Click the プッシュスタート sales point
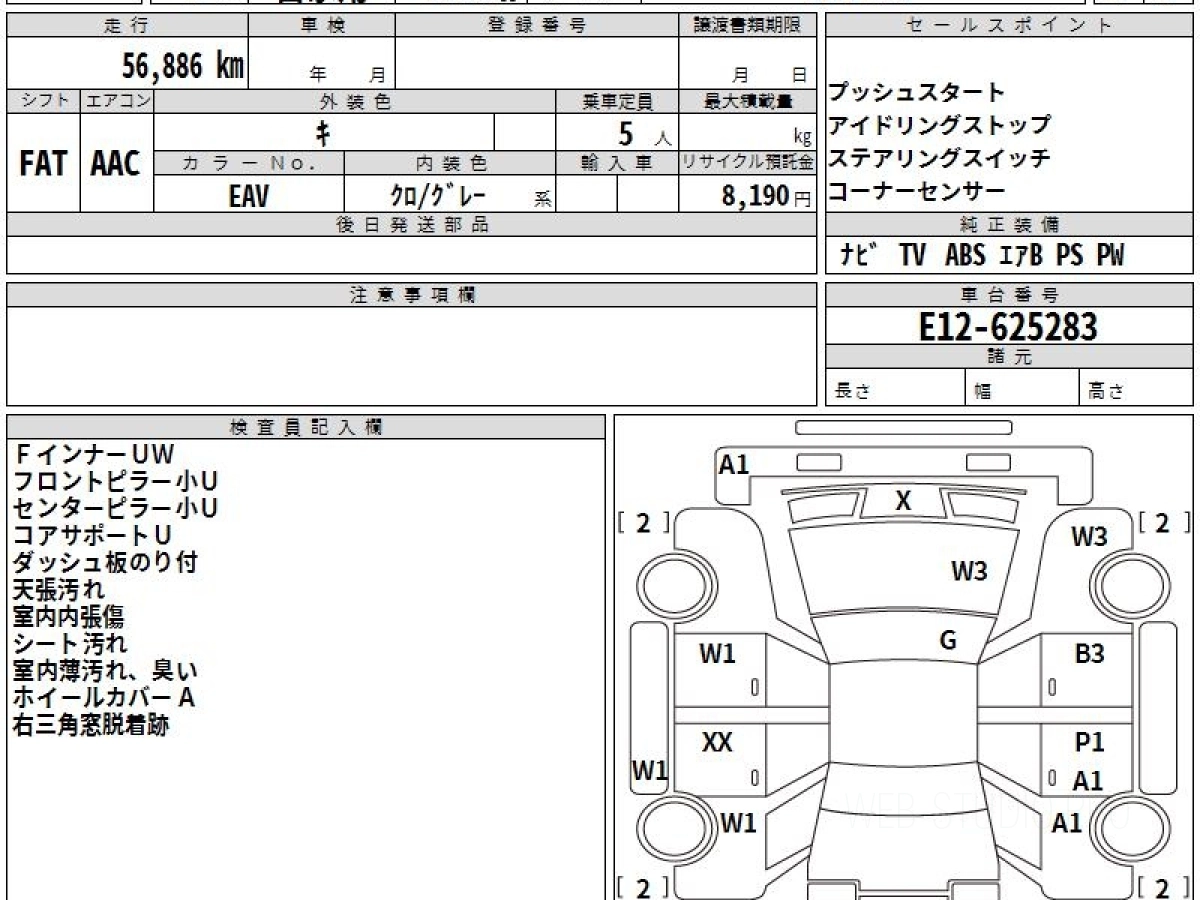 click(916, 93)
